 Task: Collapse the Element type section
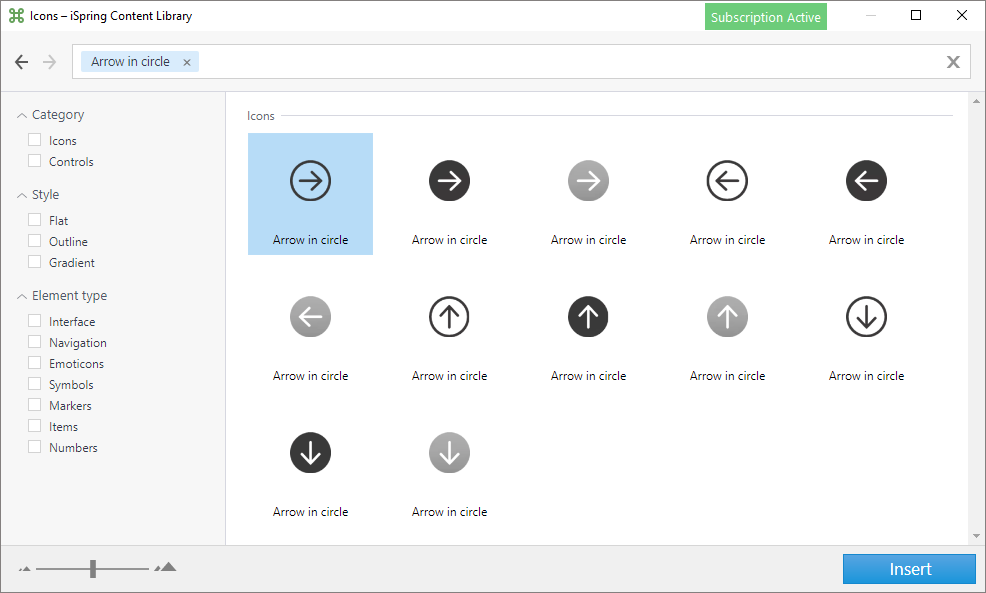[x=22, y=295]
